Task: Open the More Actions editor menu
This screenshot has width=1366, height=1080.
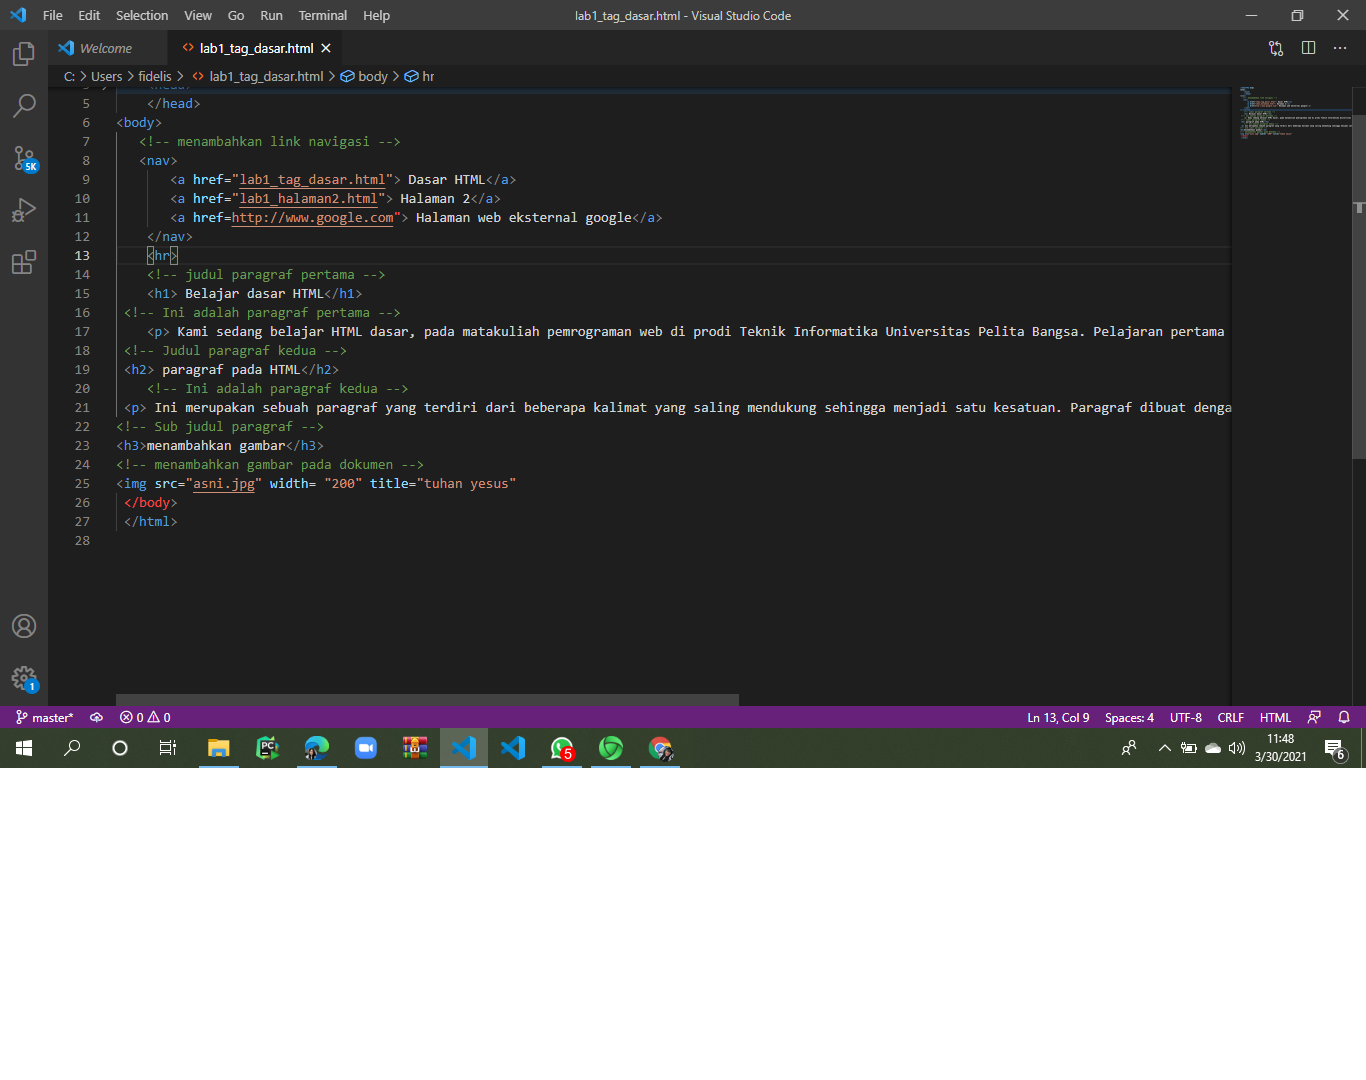Action: pyautogui.click(x=1340, y=47)
